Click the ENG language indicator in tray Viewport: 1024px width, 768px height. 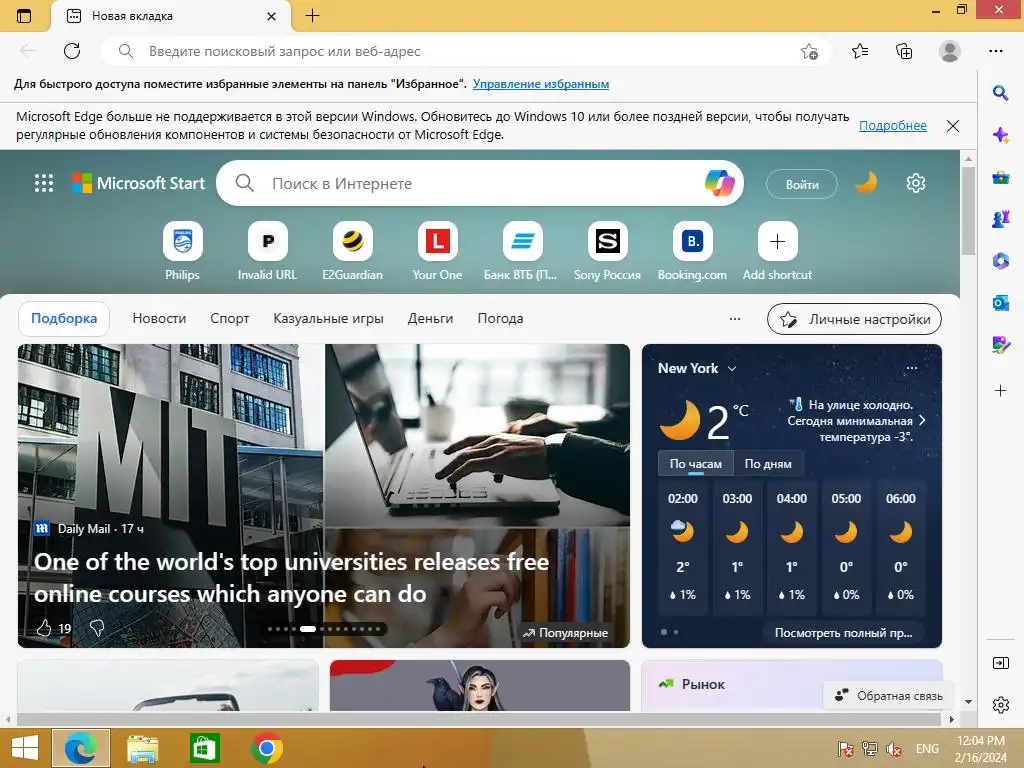click(927, 748)
